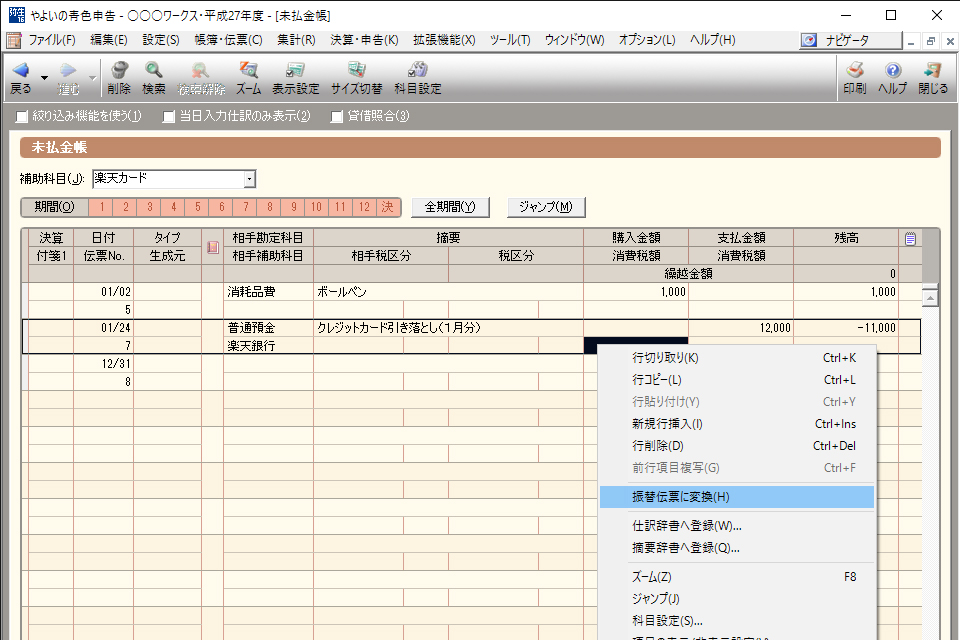Select month 1 in the period bar

click(x=102, y=208)
